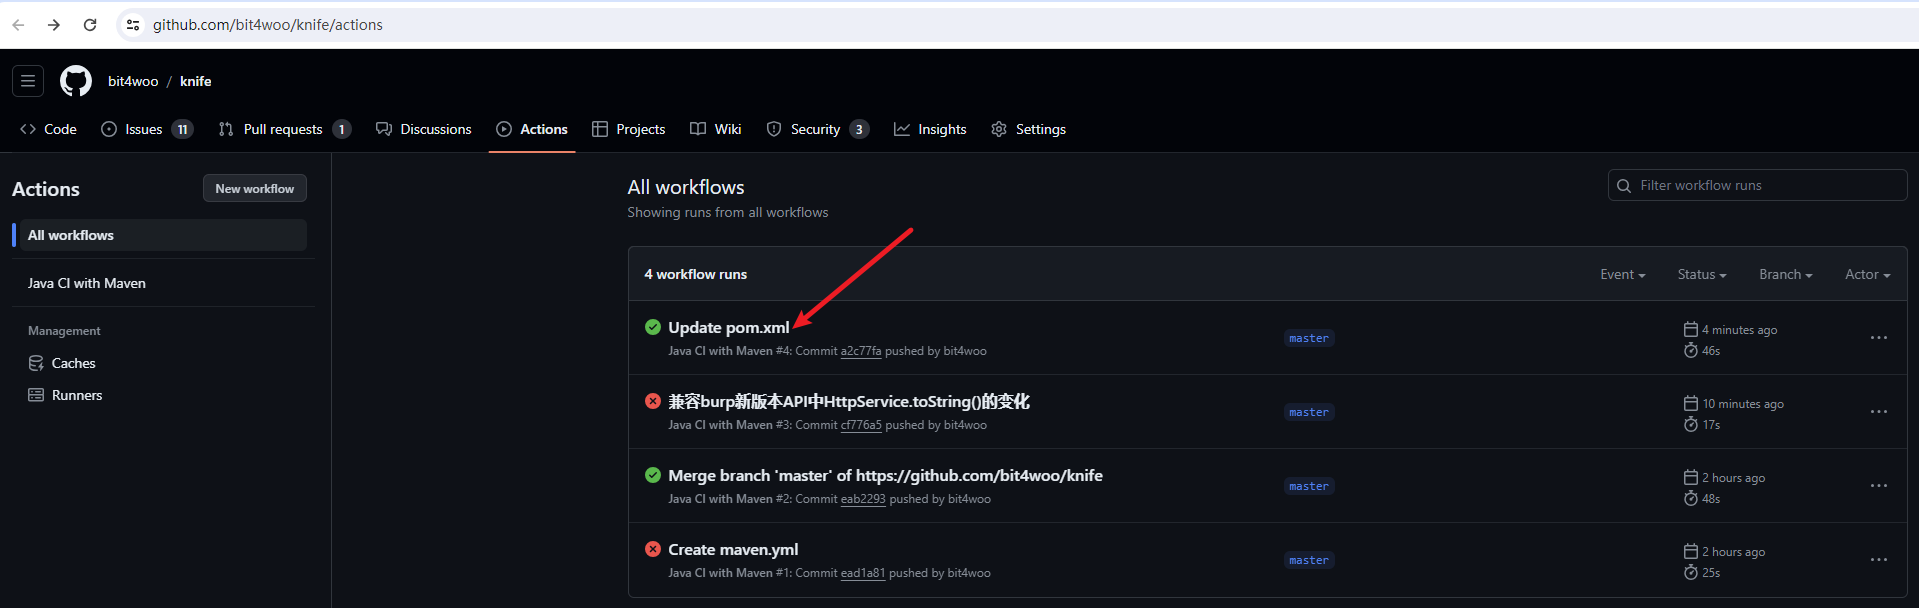Switch to the Discussions tab
Image resolution: width=1919 pixels, height=608 pixels.
pyautogui.click(x=424, y=129)
